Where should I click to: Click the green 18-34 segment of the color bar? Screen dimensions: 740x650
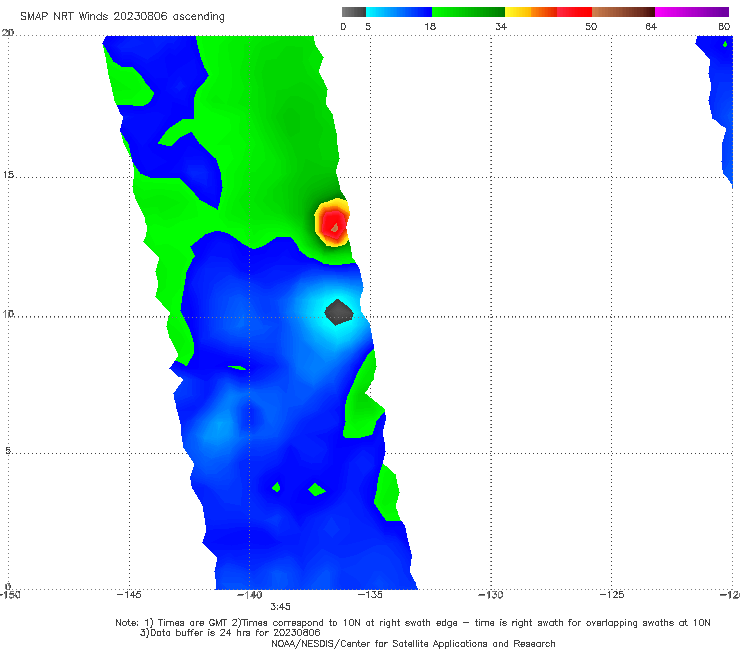click(468, 12)
